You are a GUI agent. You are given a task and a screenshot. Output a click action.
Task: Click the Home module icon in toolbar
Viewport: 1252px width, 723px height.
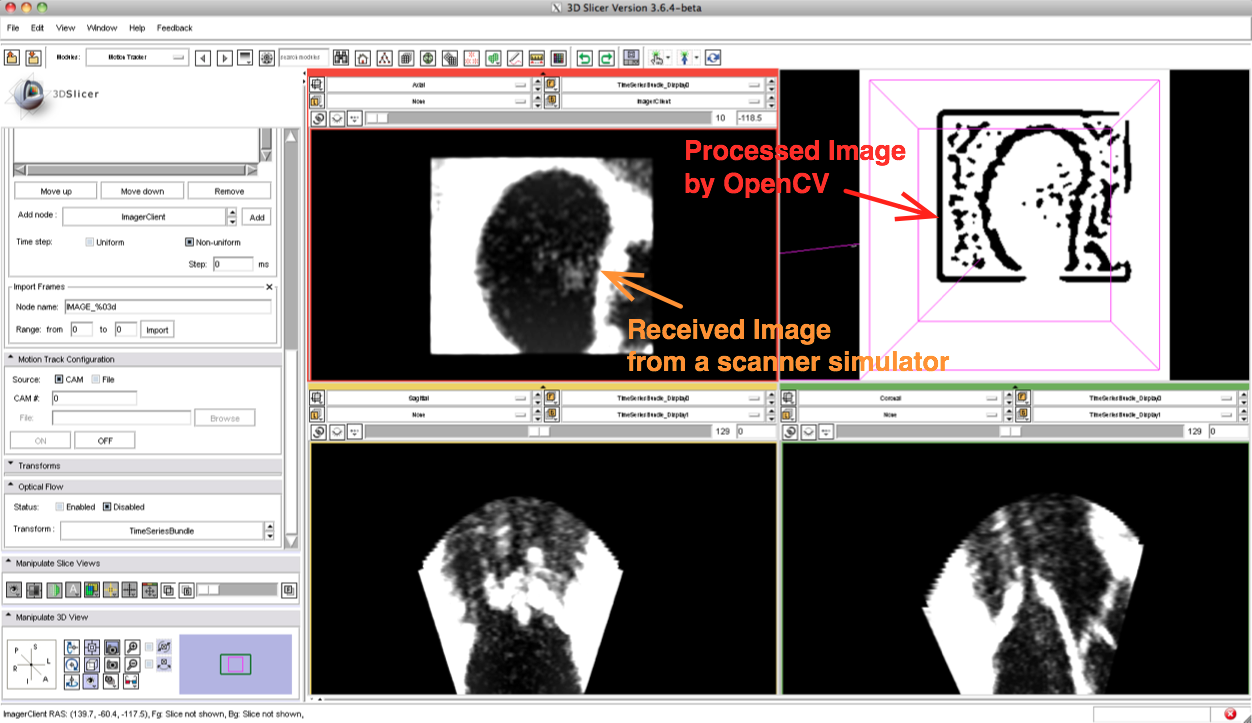click(362, 58)
